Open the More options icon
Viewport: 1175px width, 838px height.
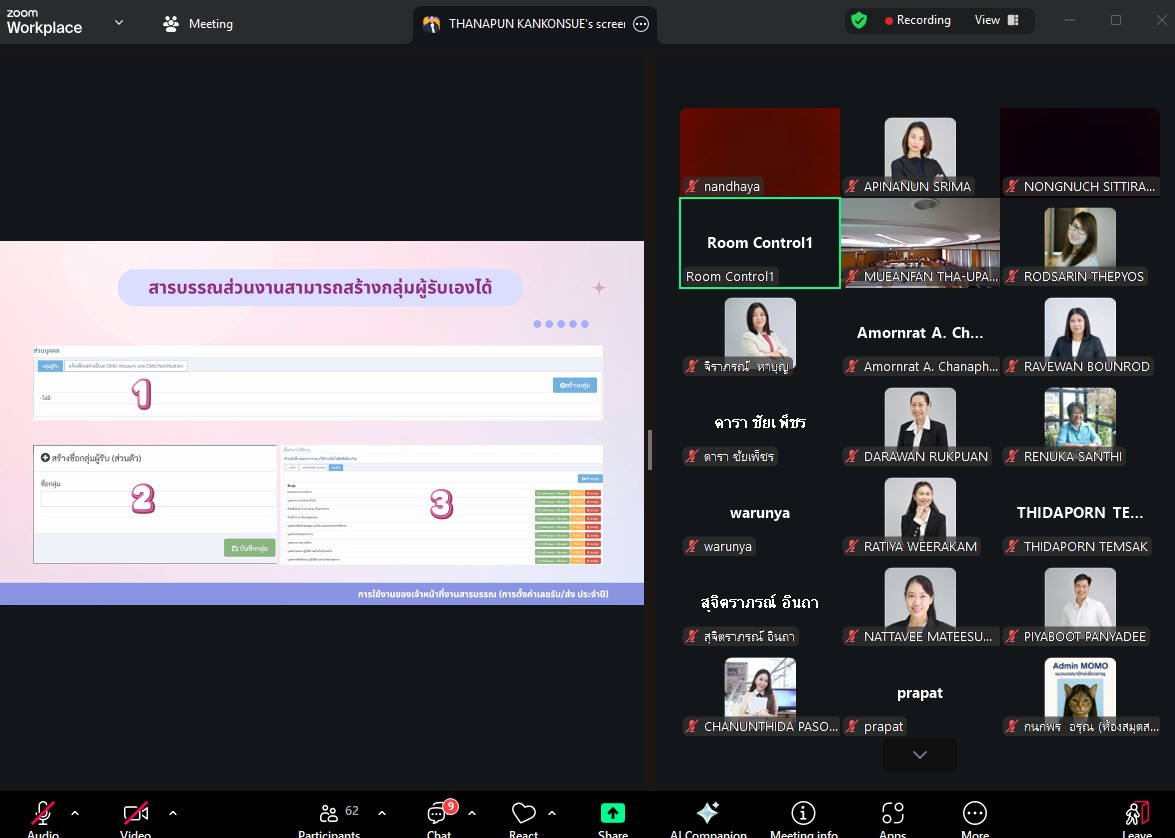pyautogui.click(x=974, y=813)
